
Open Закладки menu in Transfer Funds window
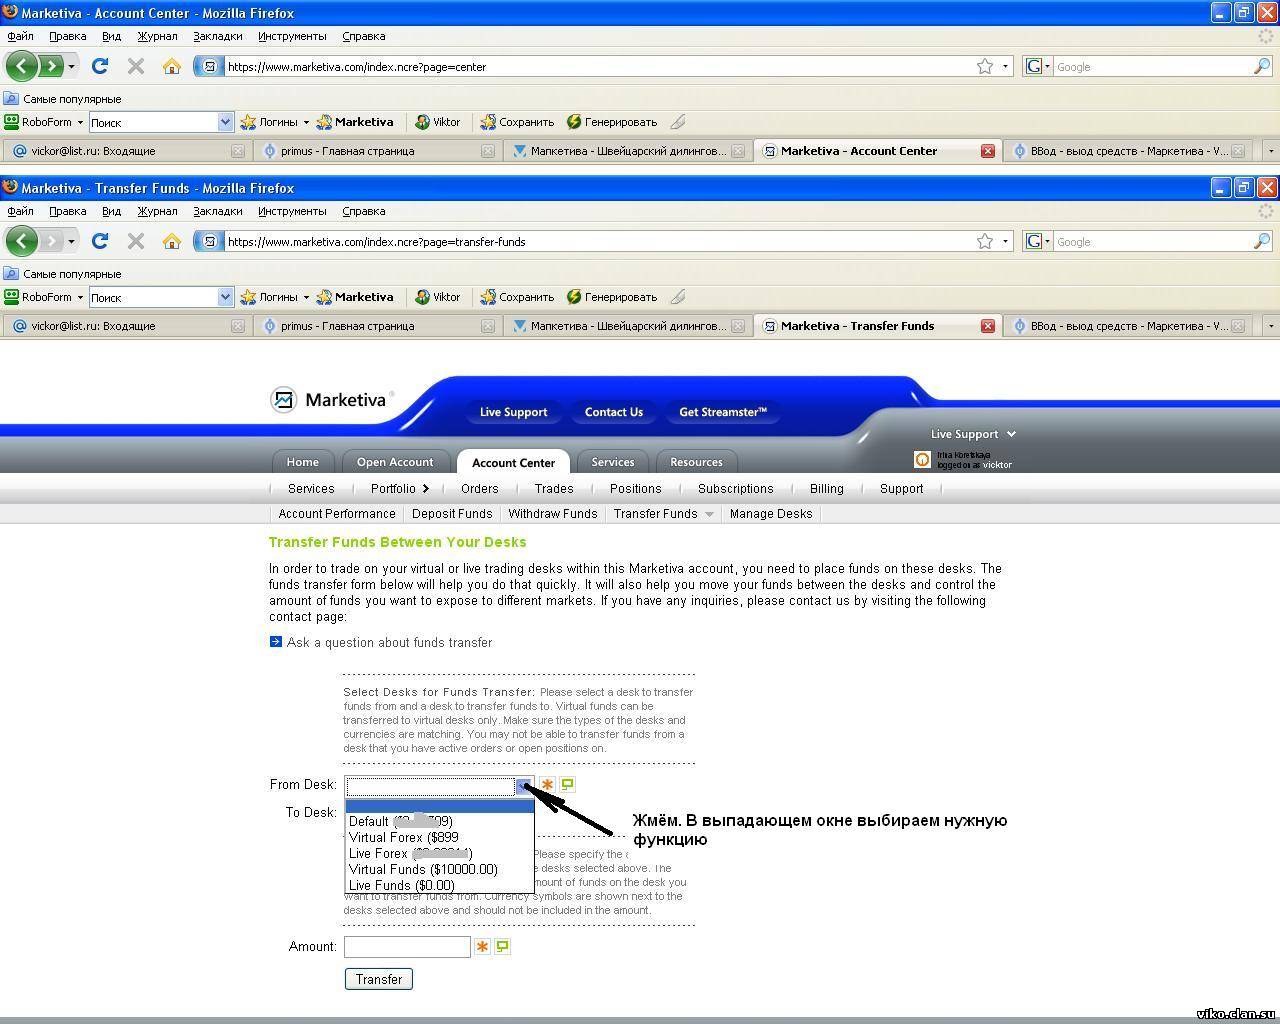tap(218, 211)
